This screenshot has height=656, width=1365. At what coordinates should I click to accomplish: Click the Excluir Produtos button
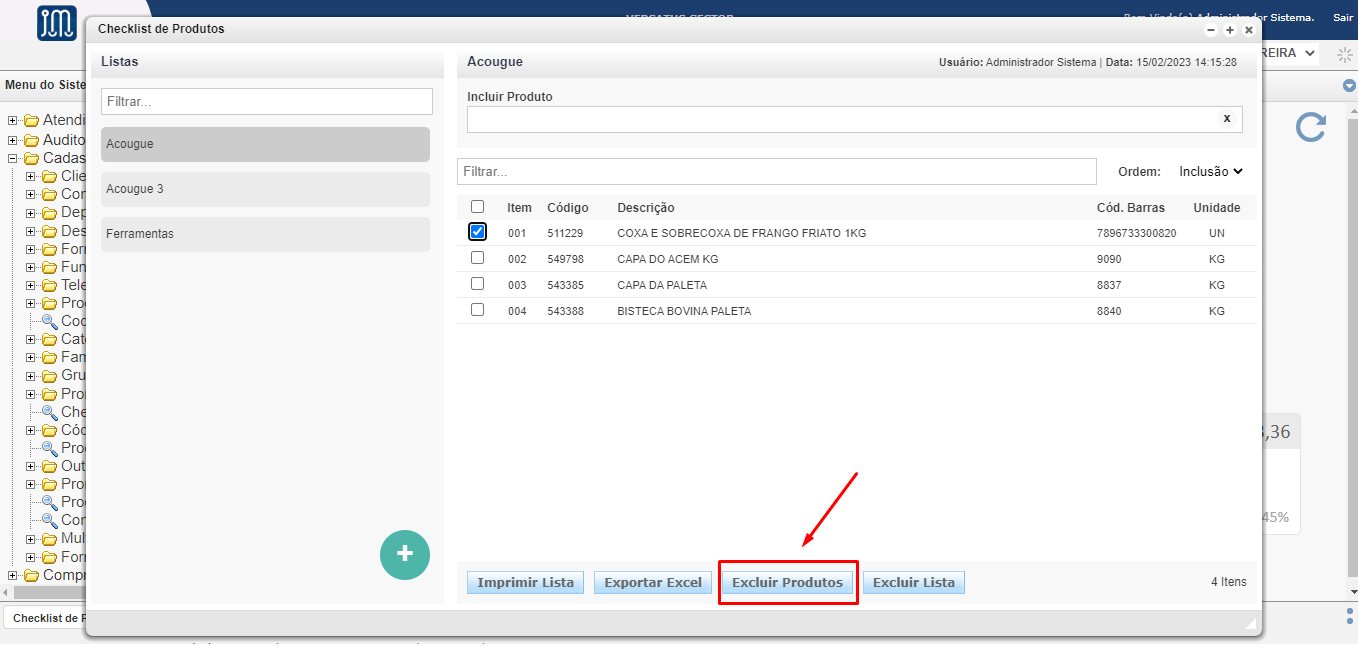point(787,583)
